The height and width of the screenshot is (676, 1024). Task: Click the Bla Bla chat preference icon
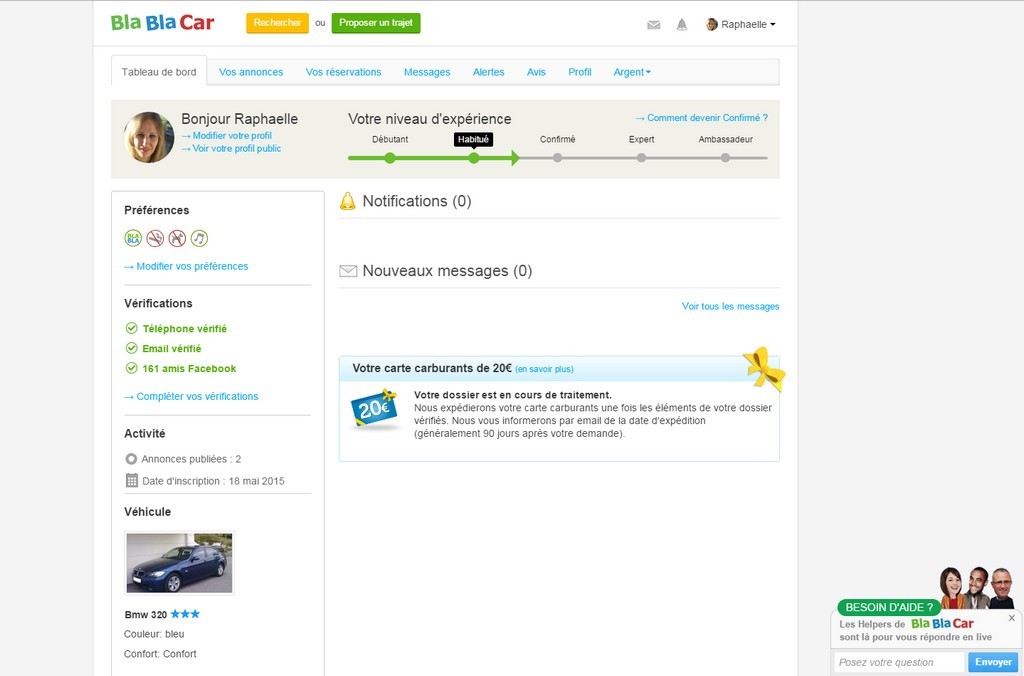tap(133, 238)
